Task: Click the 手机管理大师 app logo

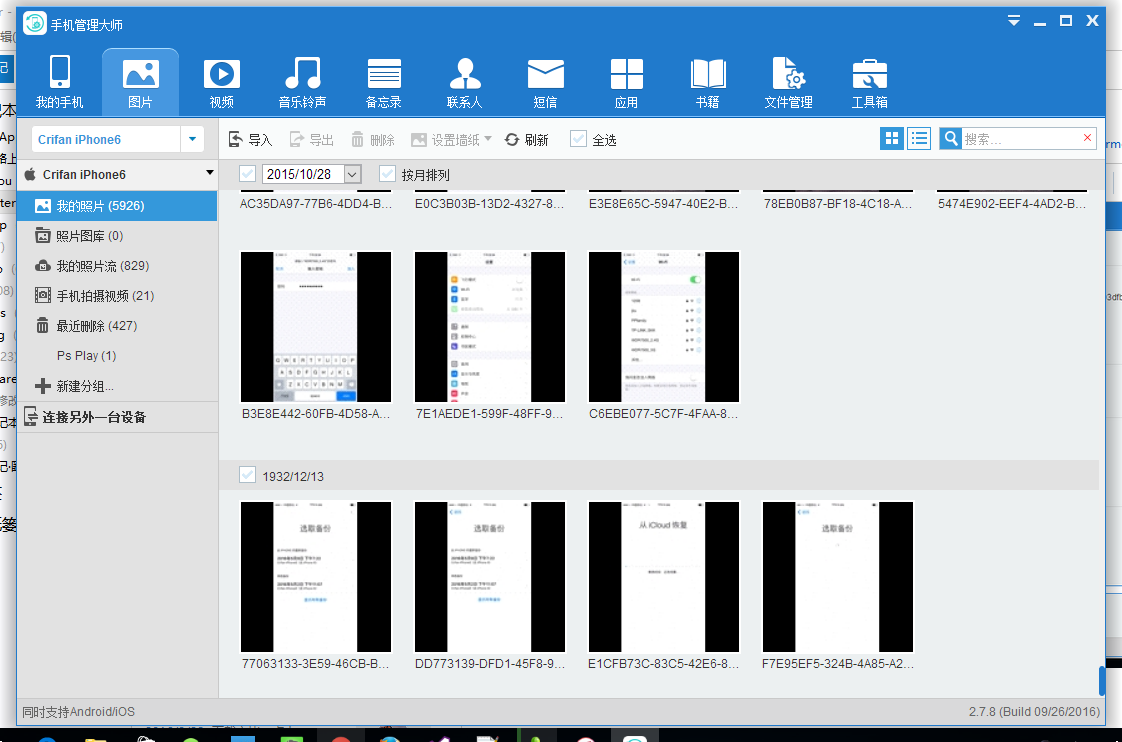Action: coord(34,24)
